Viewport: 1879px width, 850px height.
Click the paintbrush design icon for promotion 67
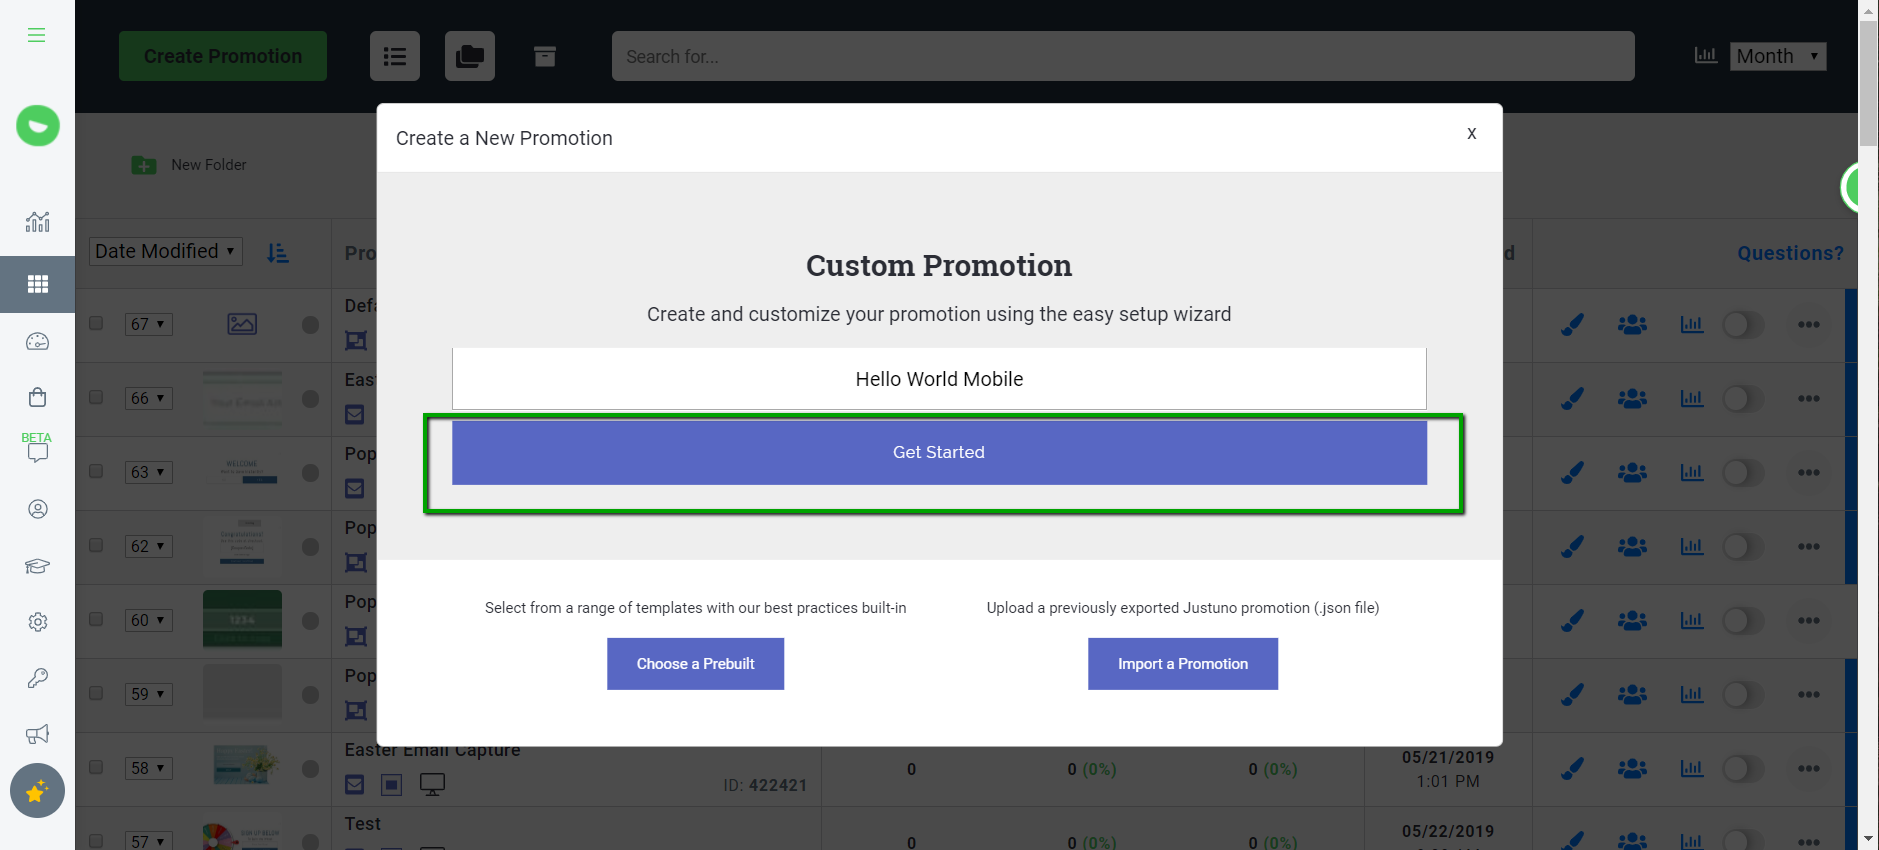(x=1572, y=325)
